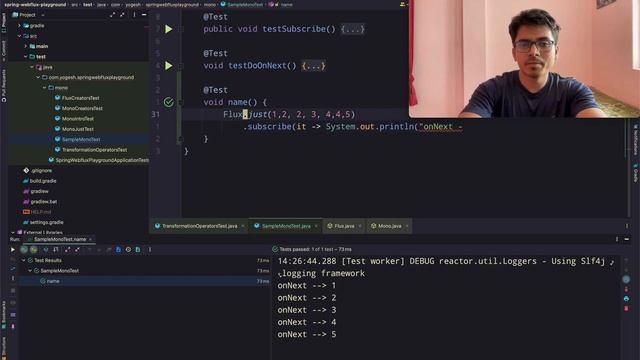This screenshot has width=640, height=360.
Task: Open Project panel options menu
Action: pos(134,15)
